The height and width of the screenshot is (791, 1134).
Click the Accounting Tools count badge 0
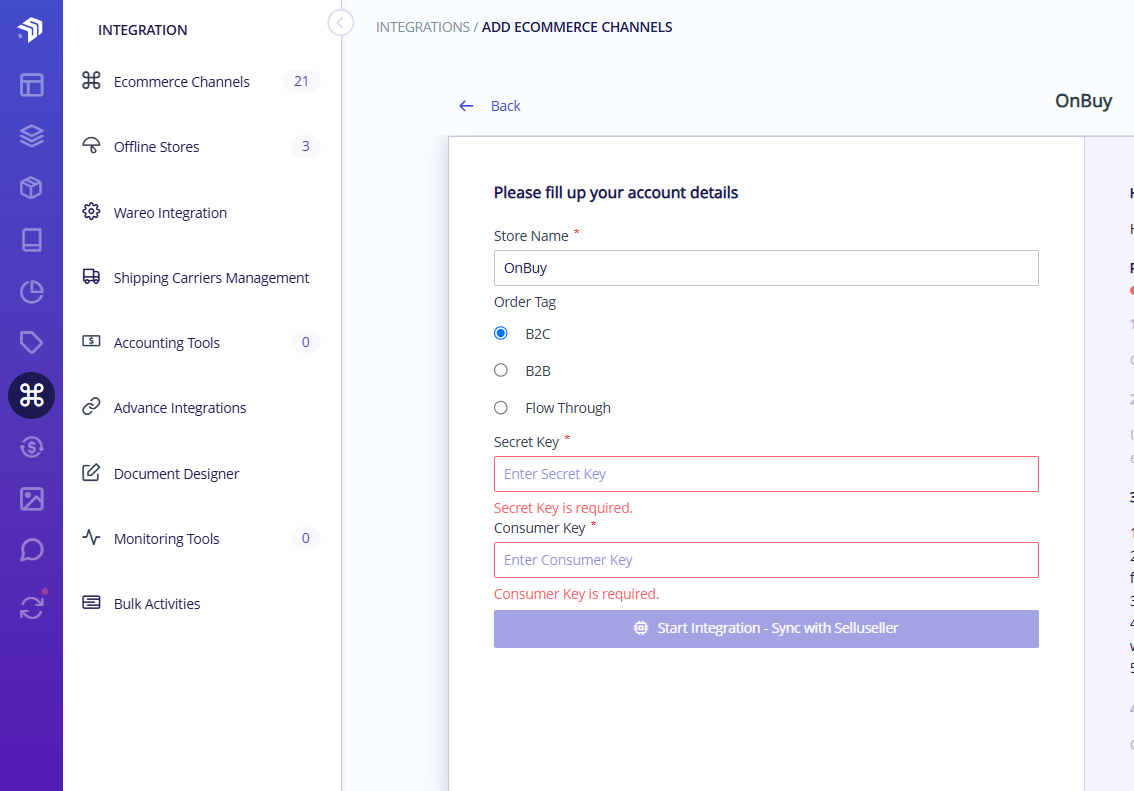tap(305, 342)
